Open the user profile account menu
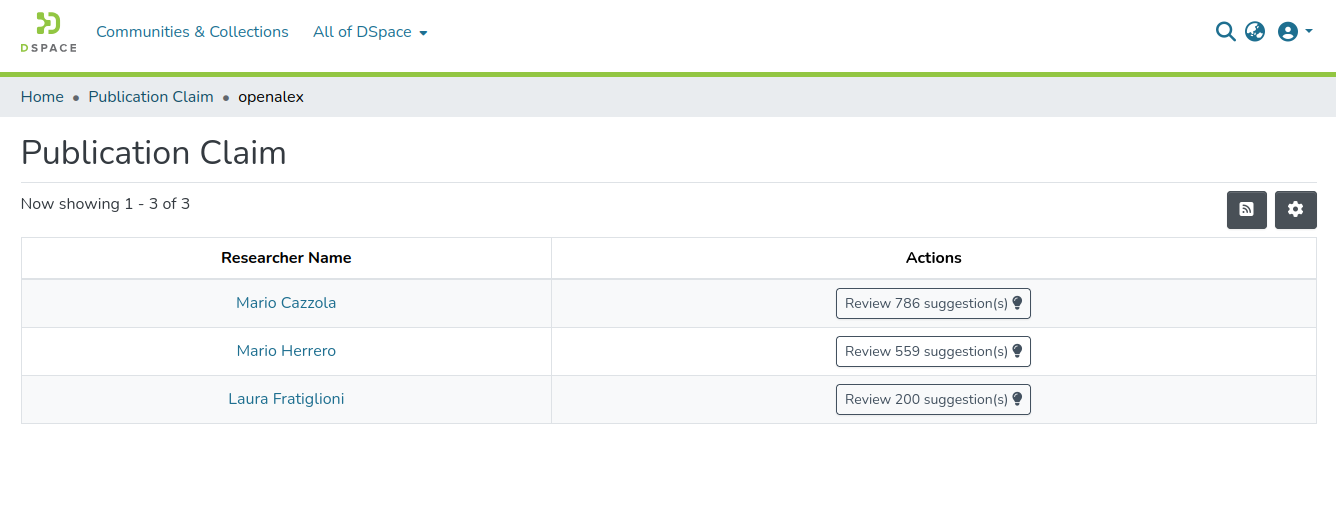This screenshot has height=510, width=1336. (1294, 32)
